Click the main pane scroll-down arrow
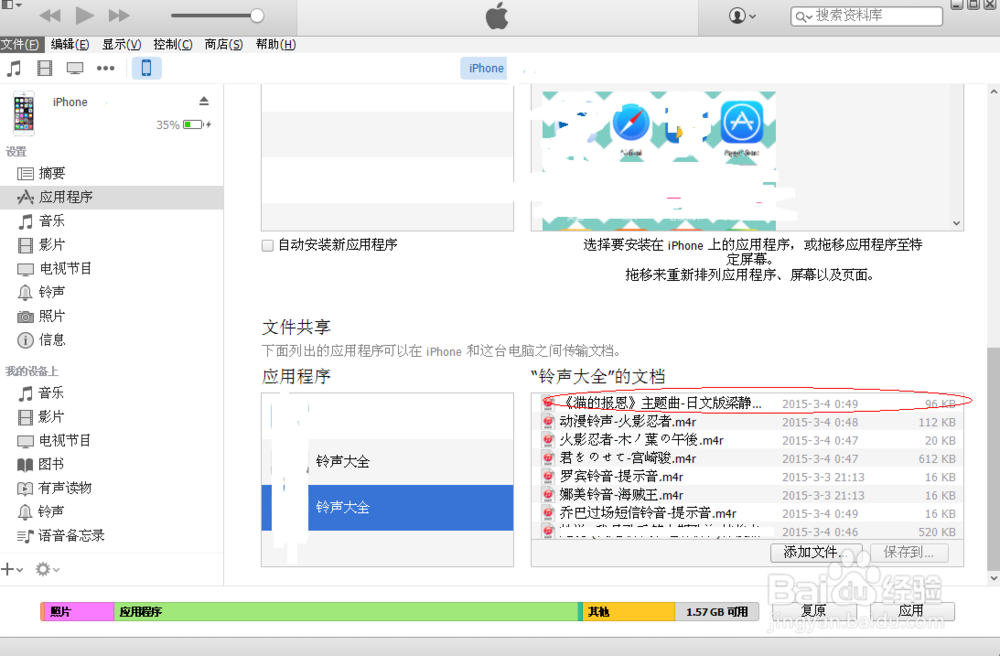 pyautogui.click(x=994, y=578)
